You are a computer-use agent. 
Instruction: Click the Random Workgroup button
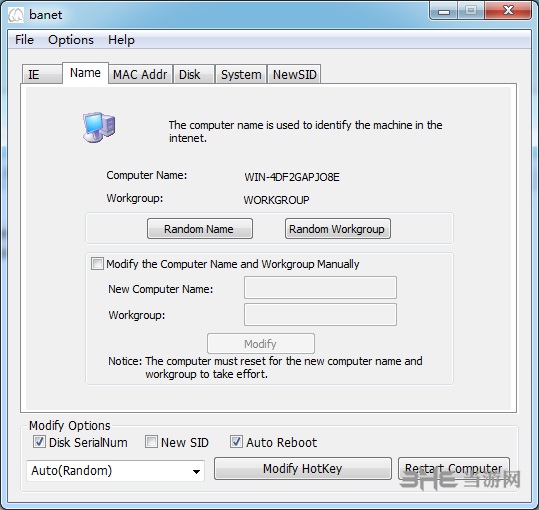[x=338, y=229]
